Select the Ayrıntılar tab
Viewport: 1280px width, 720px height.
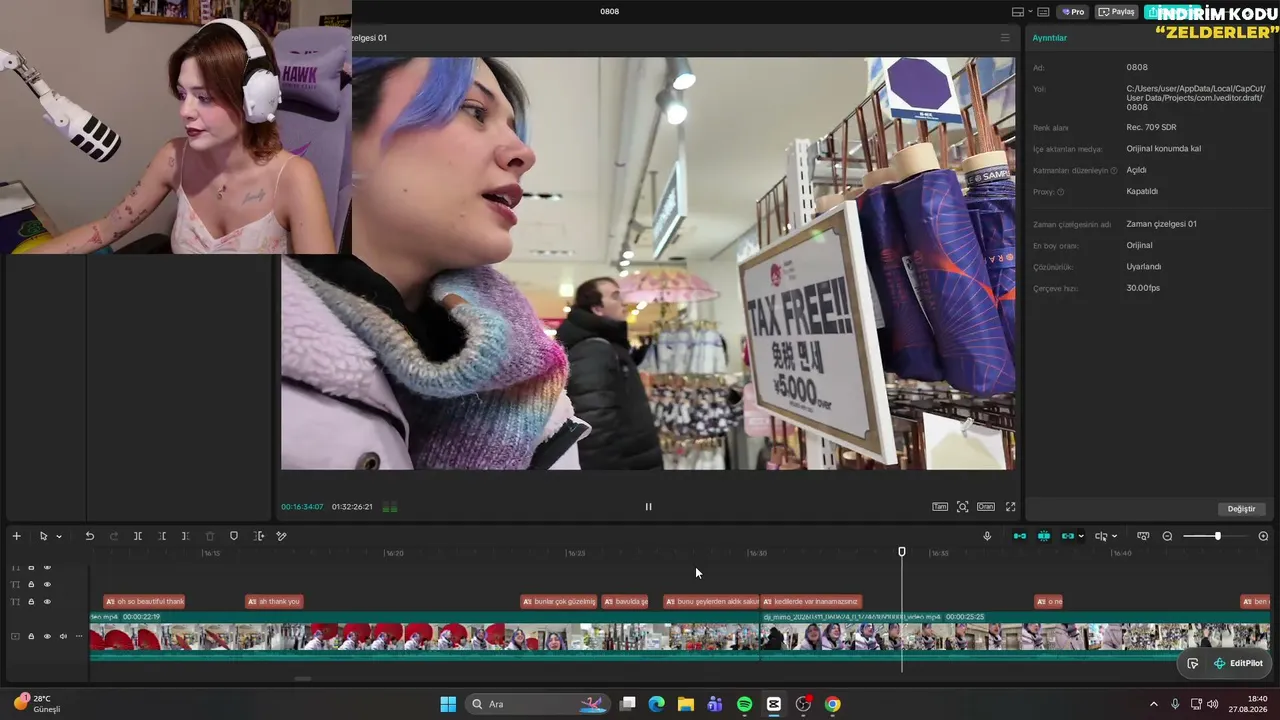tap(1049, 38)
